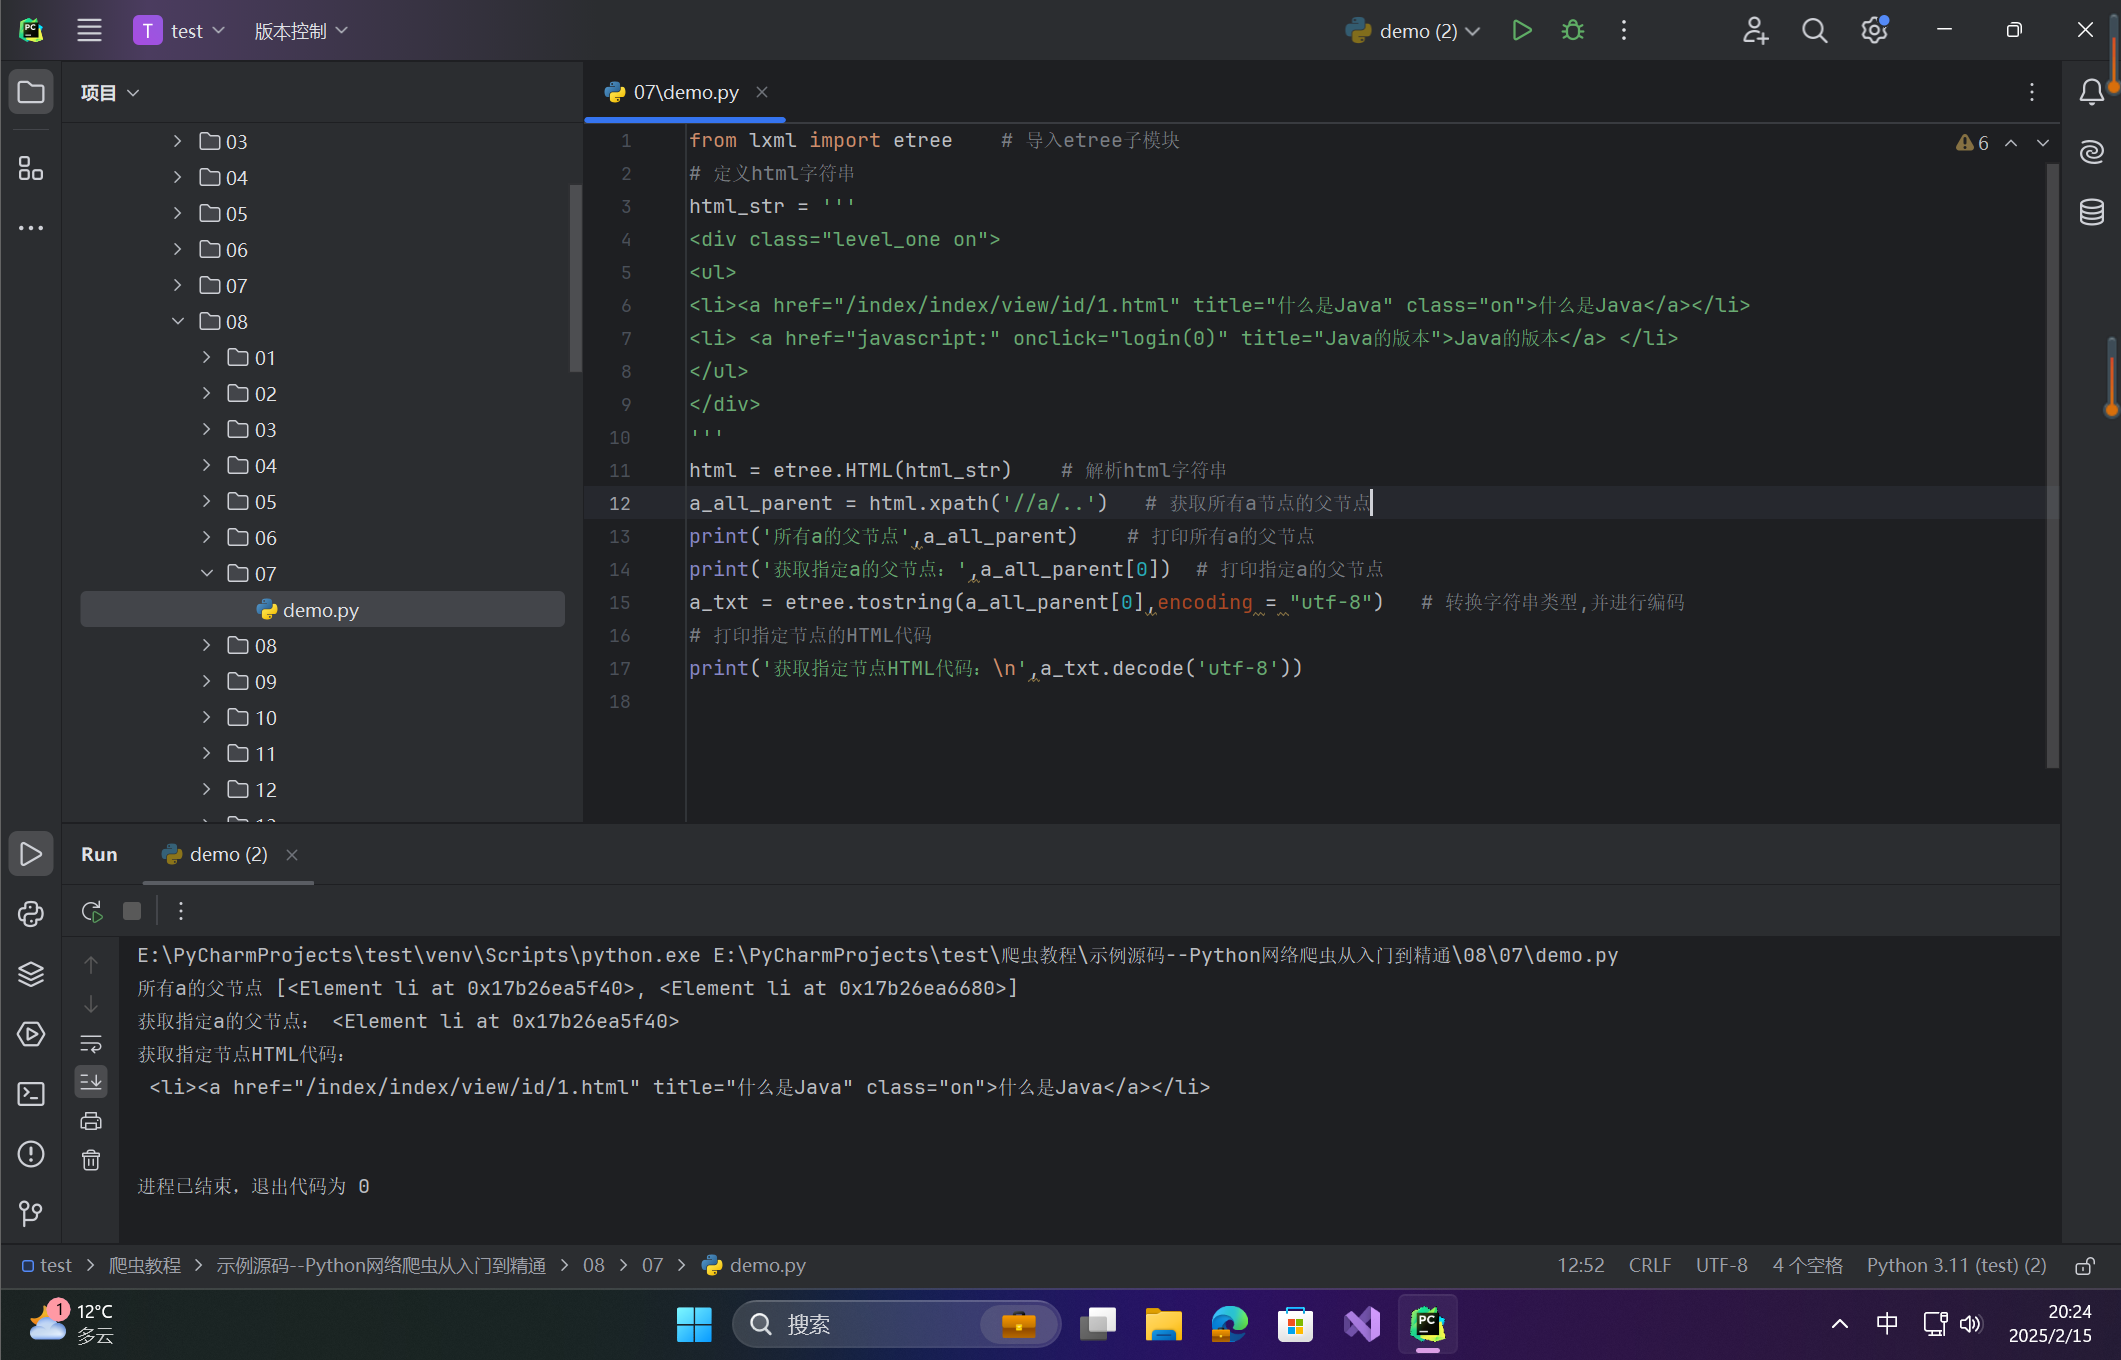This screenshot has height=1360, width=2121.
Task: Toggle read-only lock icon in status bar
Action: (2085, 1266)
